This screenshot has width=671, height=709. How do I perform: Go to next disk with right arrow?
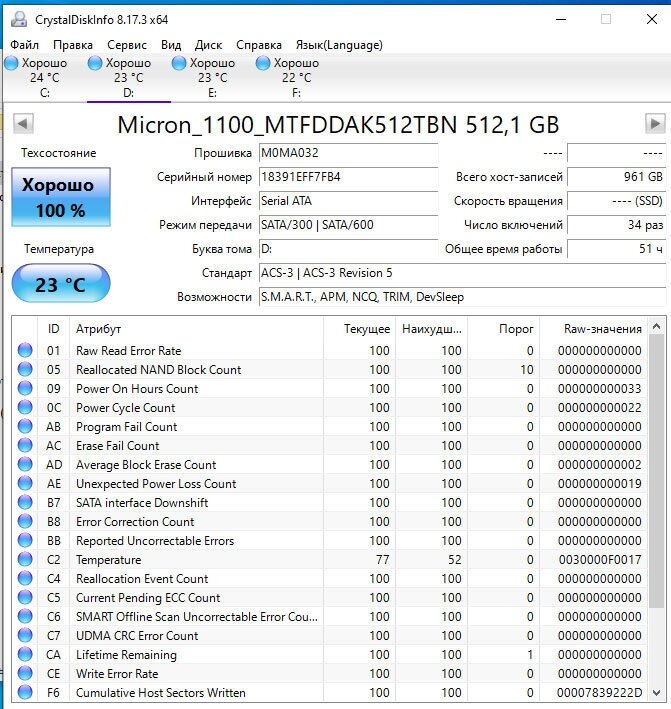coord(655,123)
